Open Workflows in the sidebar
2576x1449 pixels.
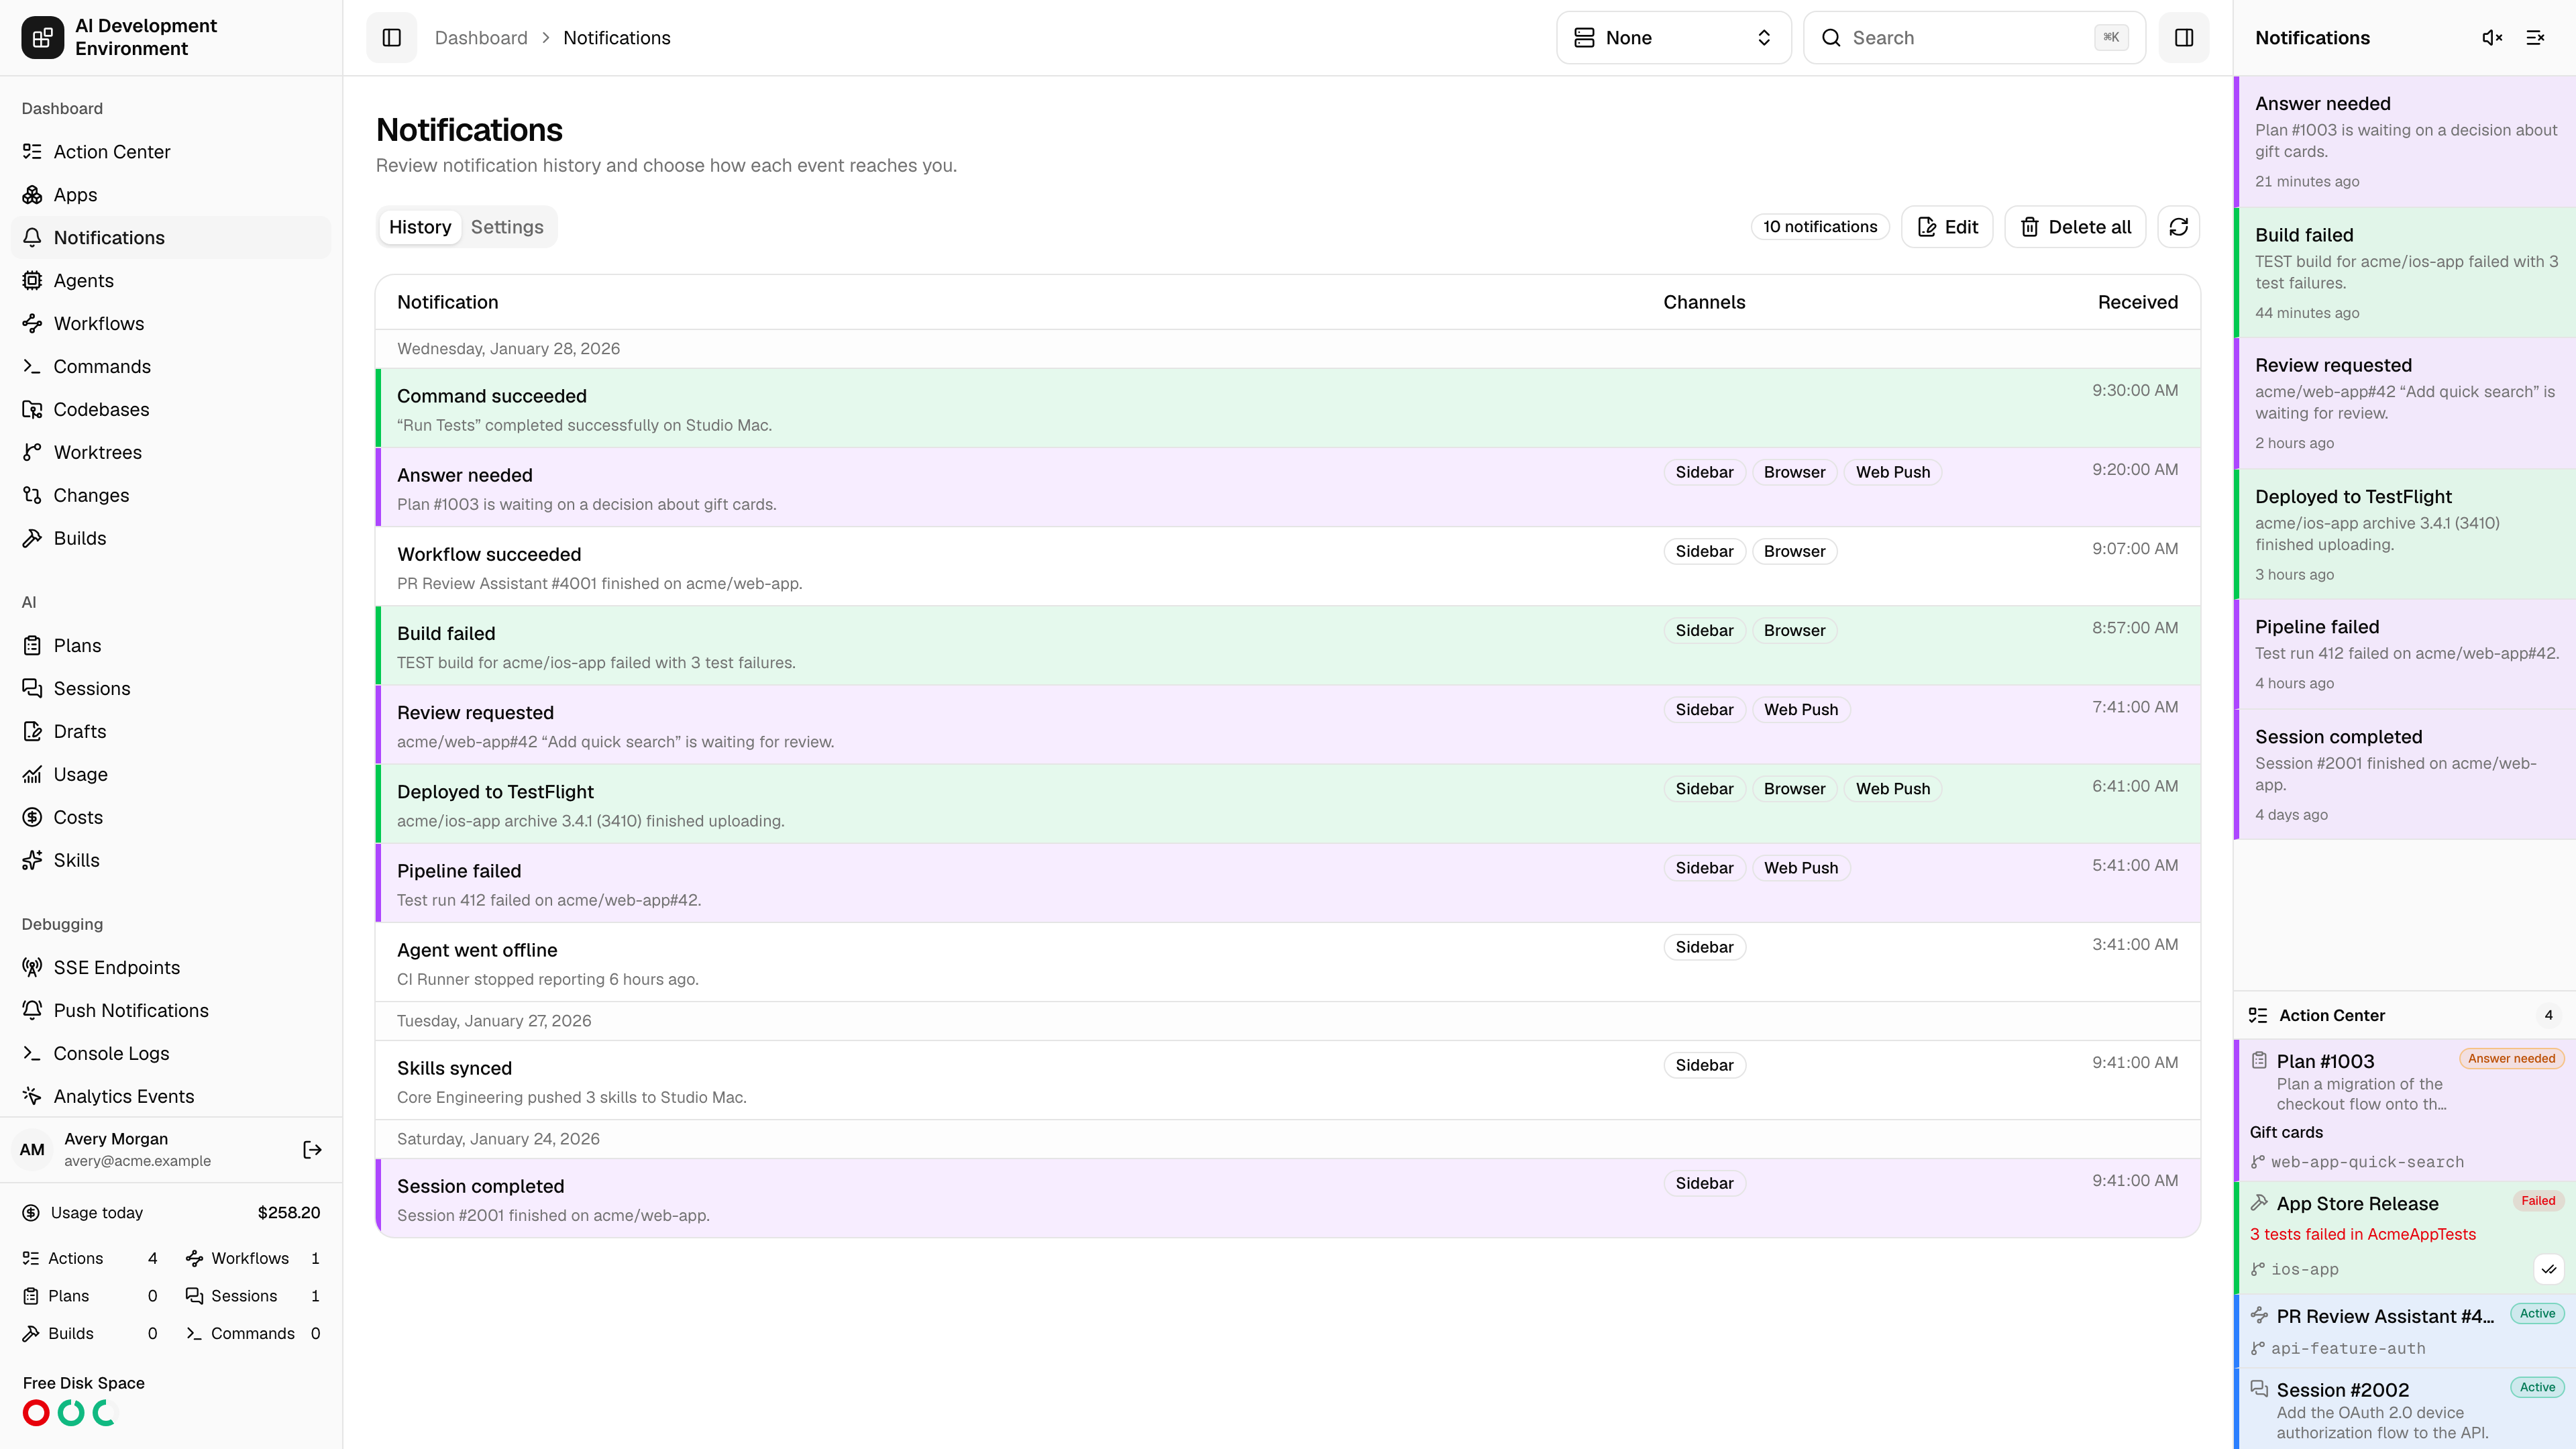(x=171, y=324)
